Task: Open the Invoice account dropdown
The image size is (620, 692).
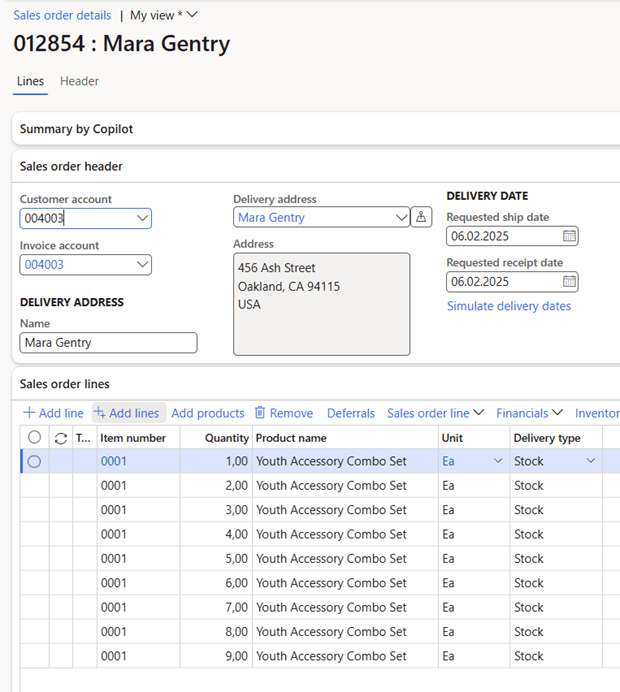Action: 141,265
